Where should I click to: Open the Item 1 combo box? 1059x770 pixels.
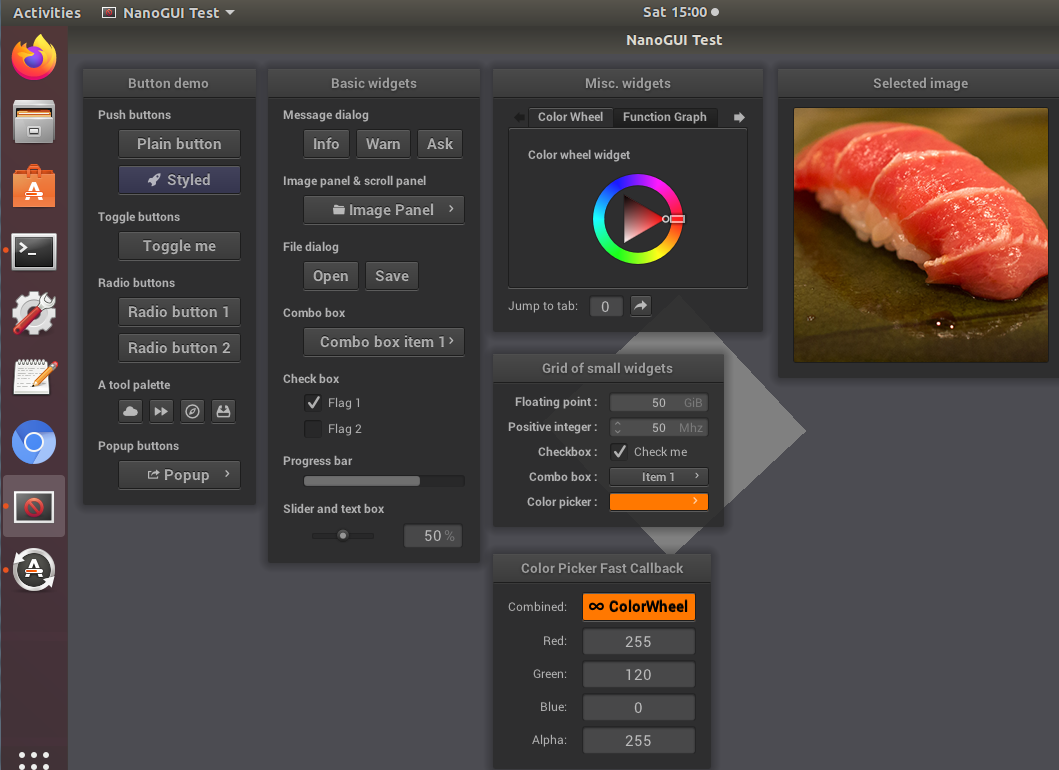pos(658,477)
